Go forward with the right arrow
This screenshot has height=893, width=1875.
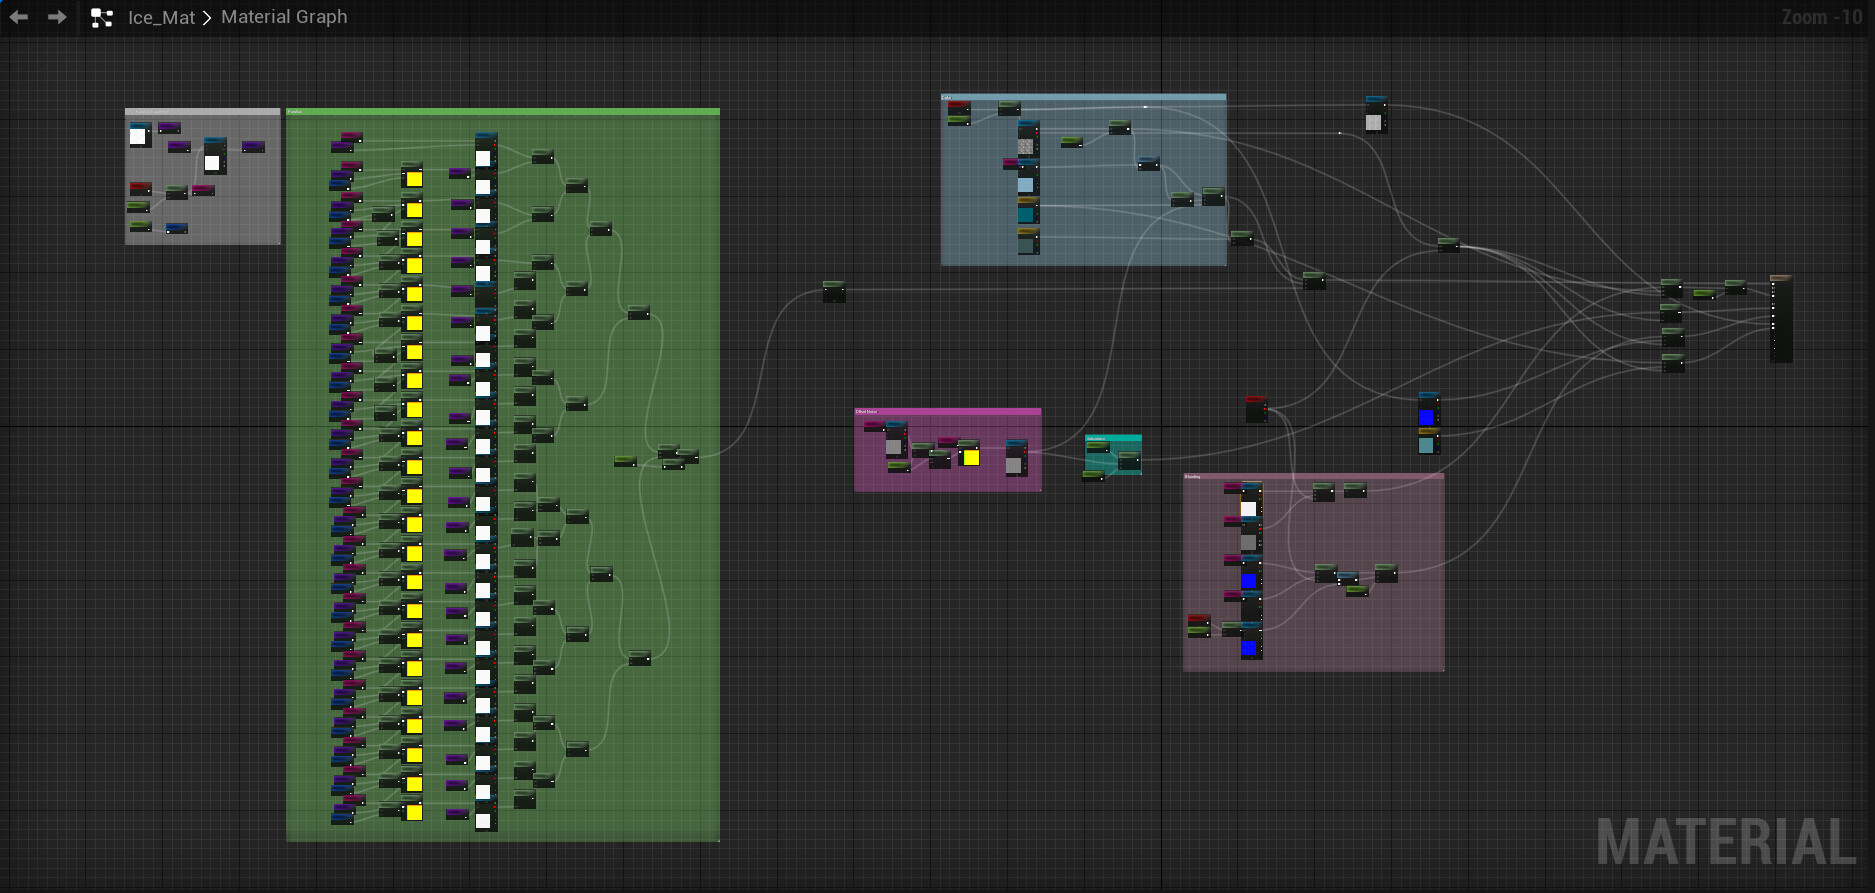coord(57,17)
